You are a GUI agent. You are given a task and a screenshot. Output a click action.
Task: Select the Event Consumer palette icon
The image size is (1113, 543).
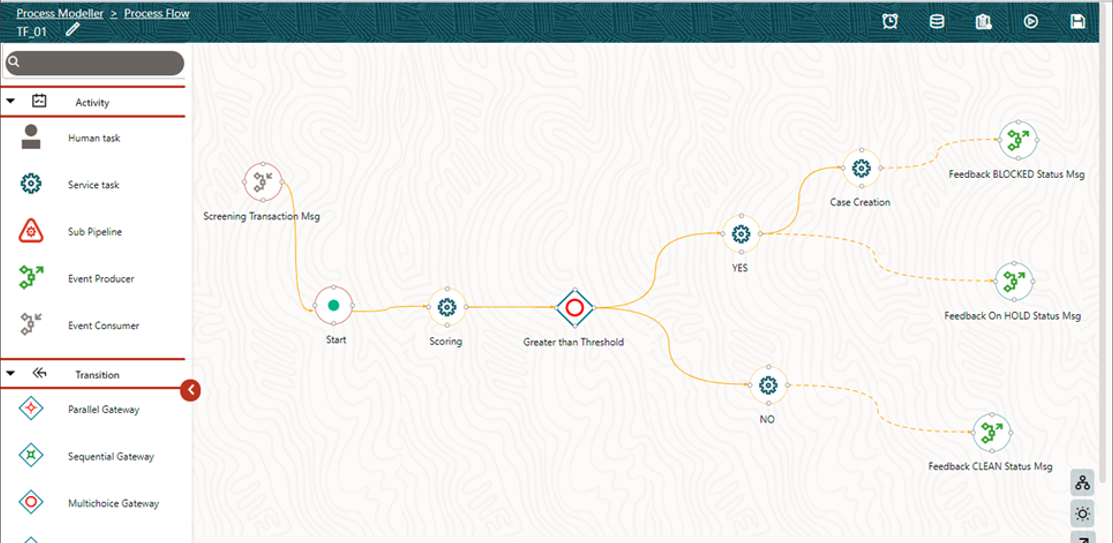[31, 325]
